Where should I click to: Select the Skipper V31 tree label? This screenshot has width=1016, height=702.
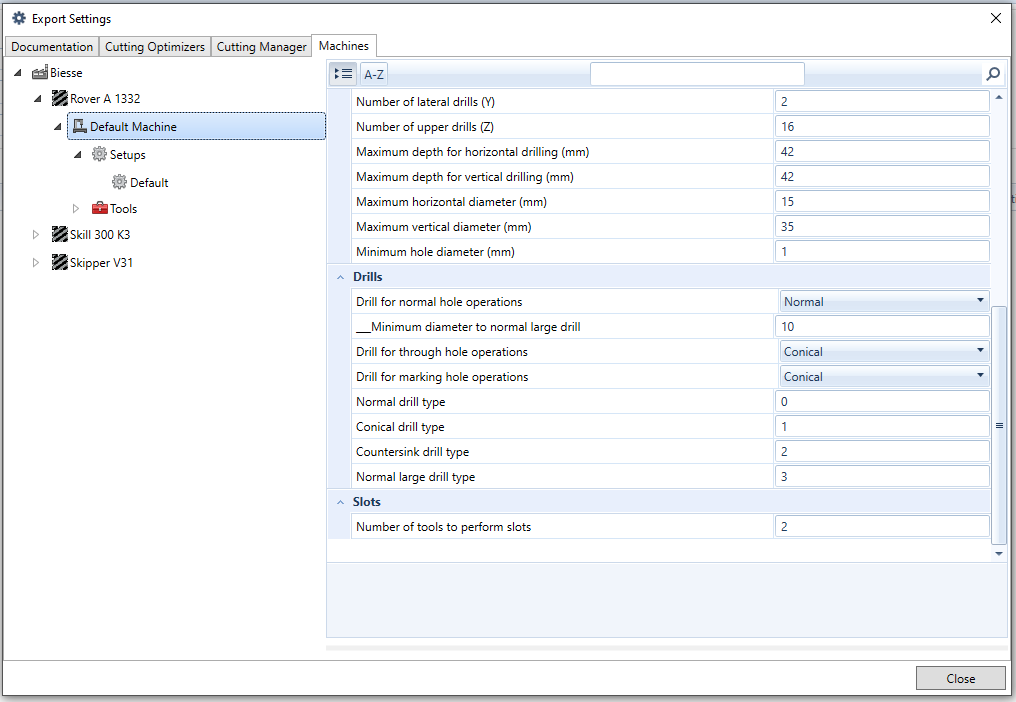point(101,263)
